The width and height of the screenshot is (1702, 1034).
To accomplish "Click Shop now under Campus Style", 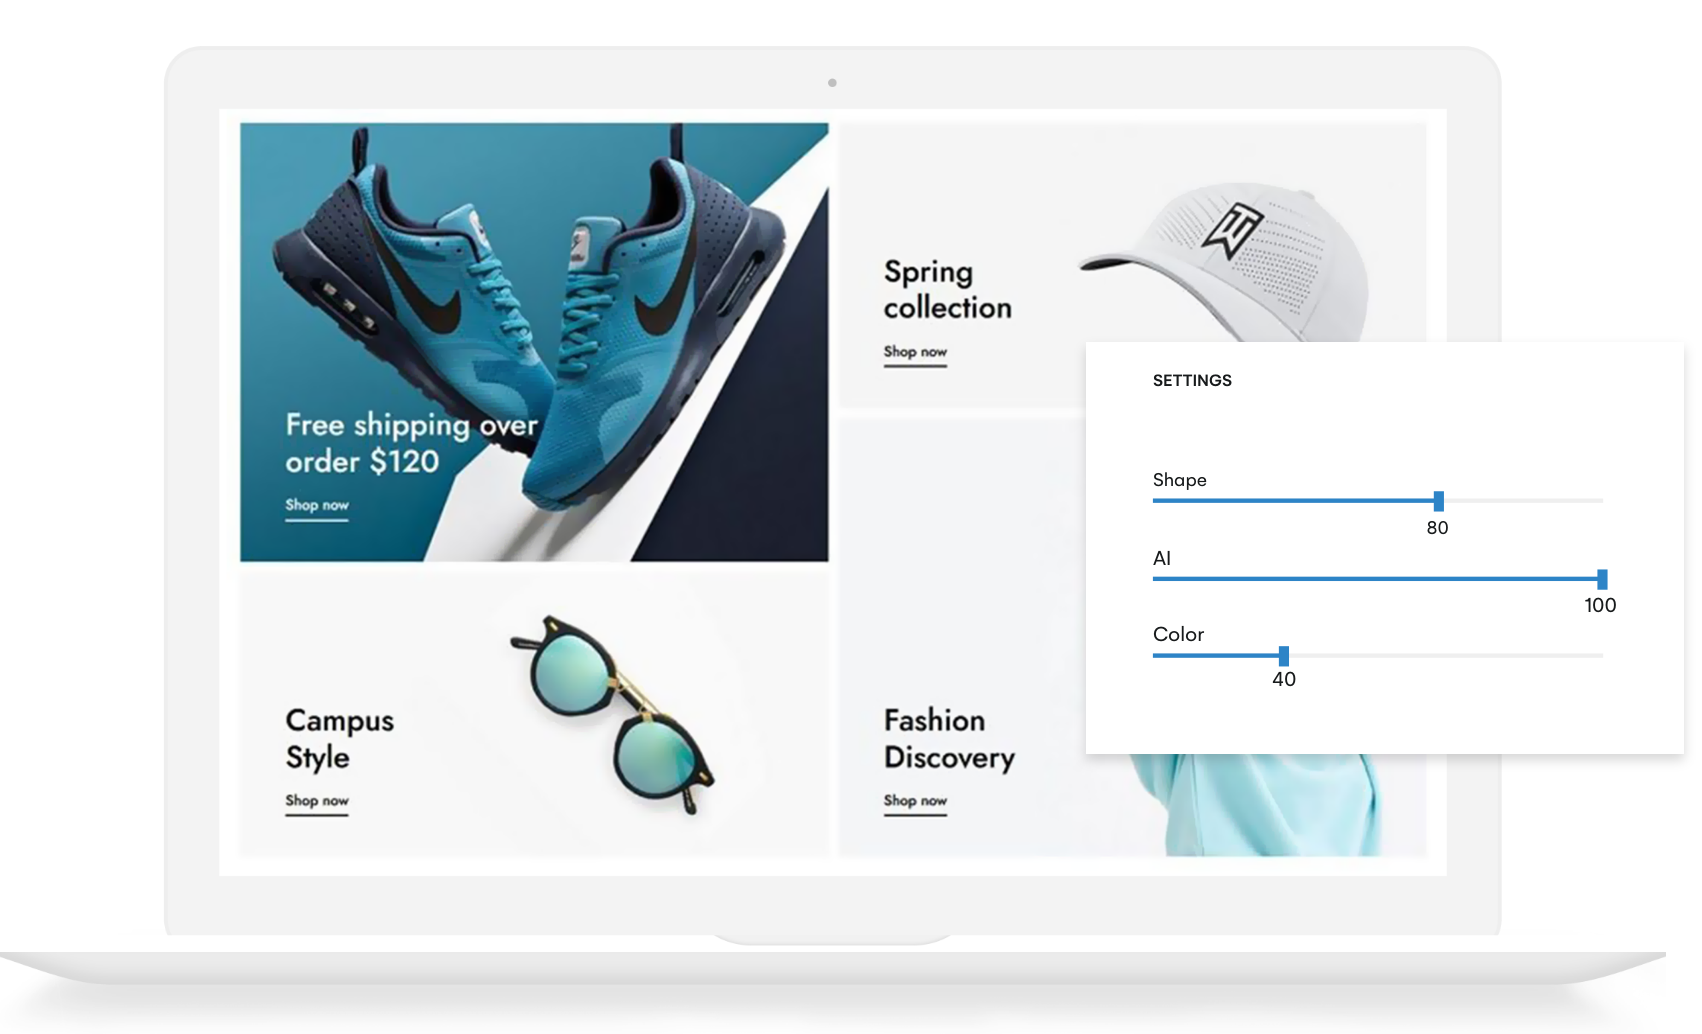I will (317, 802).
